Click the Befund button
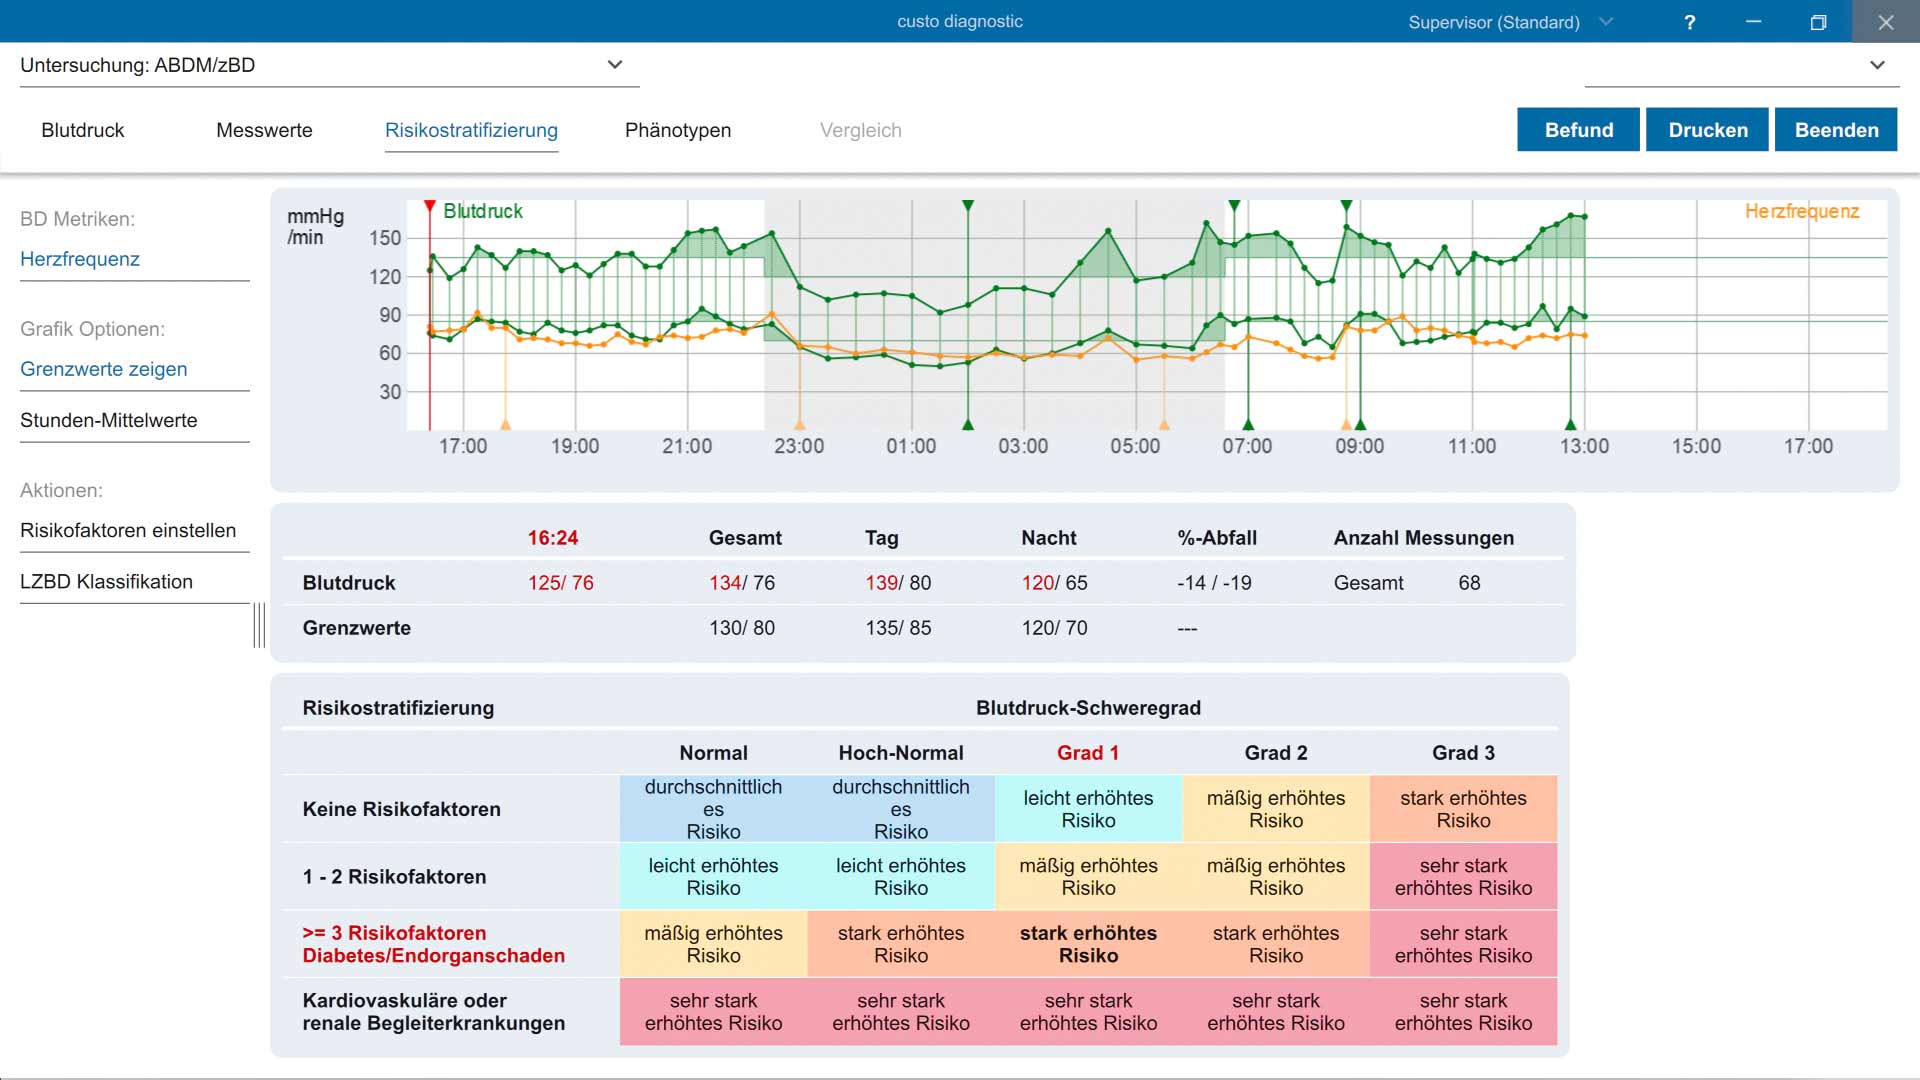Viewport: 1920px width, 1080px height. (x=1578, y=130)
